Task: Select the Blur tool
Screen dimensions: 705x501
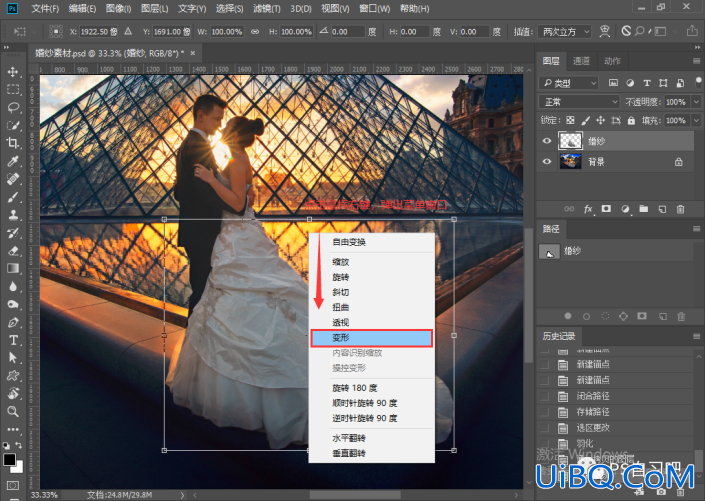Action: [13, 286]
